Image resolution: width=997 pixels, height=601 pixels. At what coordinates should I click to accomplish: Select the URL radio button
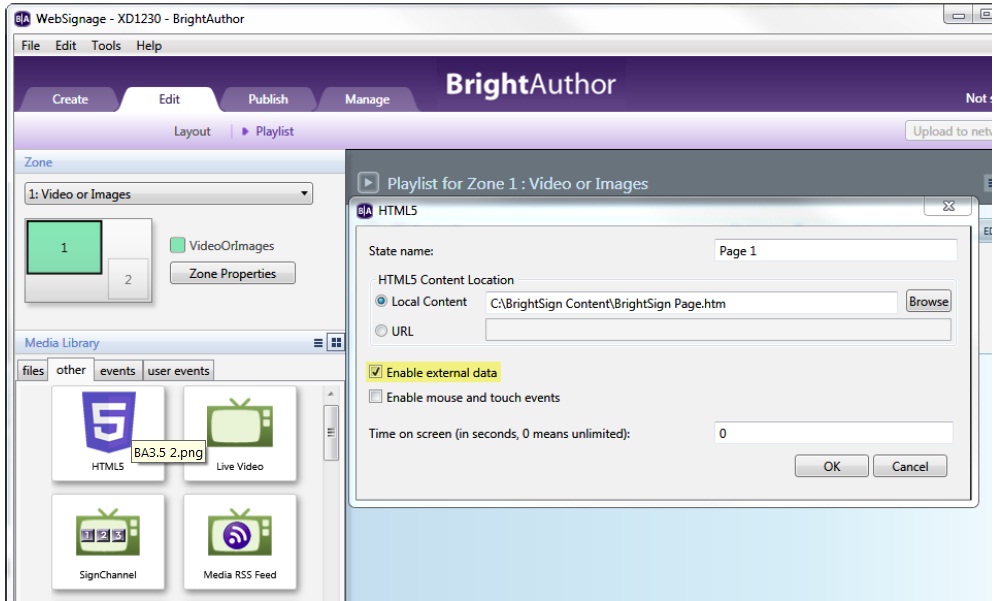click(x=381, y=331)
